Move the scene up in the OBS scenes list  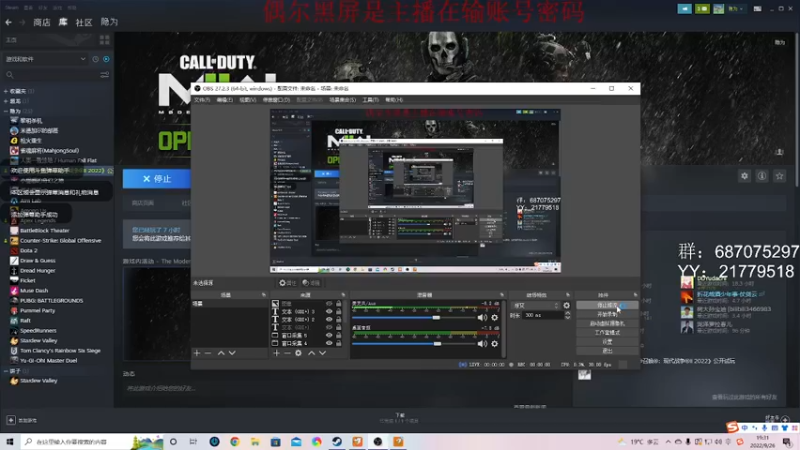coord(221,353)
